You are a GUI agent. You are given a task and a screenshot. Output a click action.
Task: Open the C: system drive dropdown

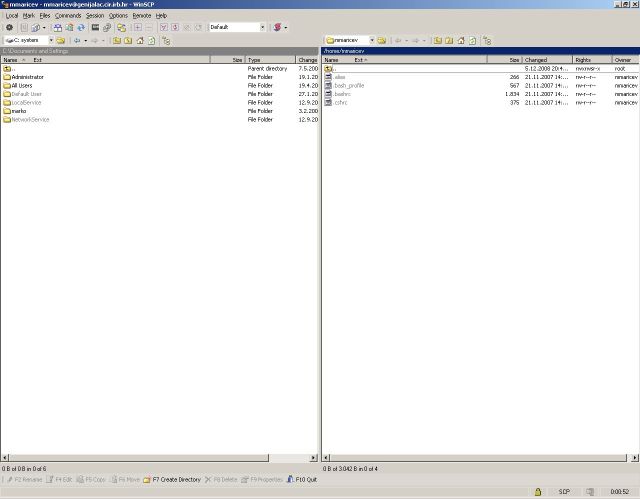point(49,41)
